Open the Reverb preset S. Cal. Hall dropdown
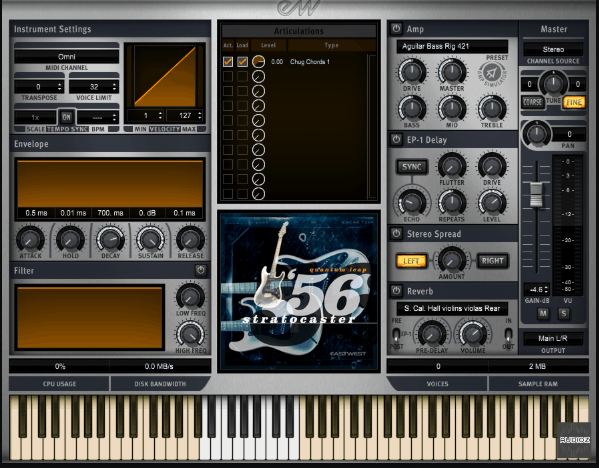 tap(452, 308)
